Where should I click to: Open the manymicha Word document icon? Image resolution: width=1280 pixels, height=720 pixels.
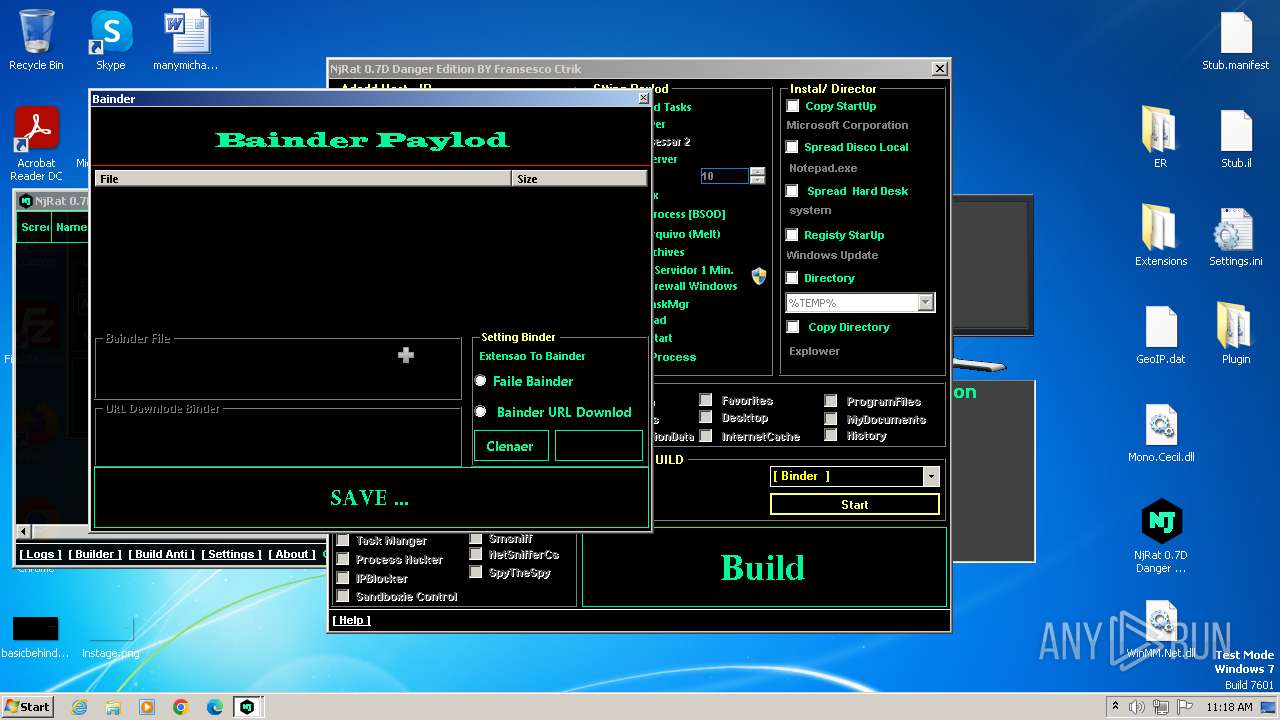pos(186,40)
